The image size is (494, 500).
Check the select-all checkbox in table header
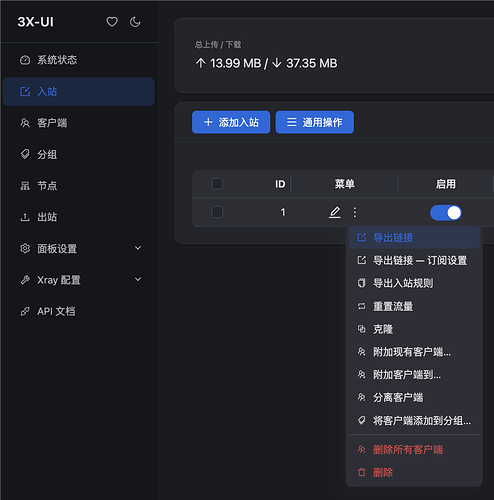click(217, 184)
